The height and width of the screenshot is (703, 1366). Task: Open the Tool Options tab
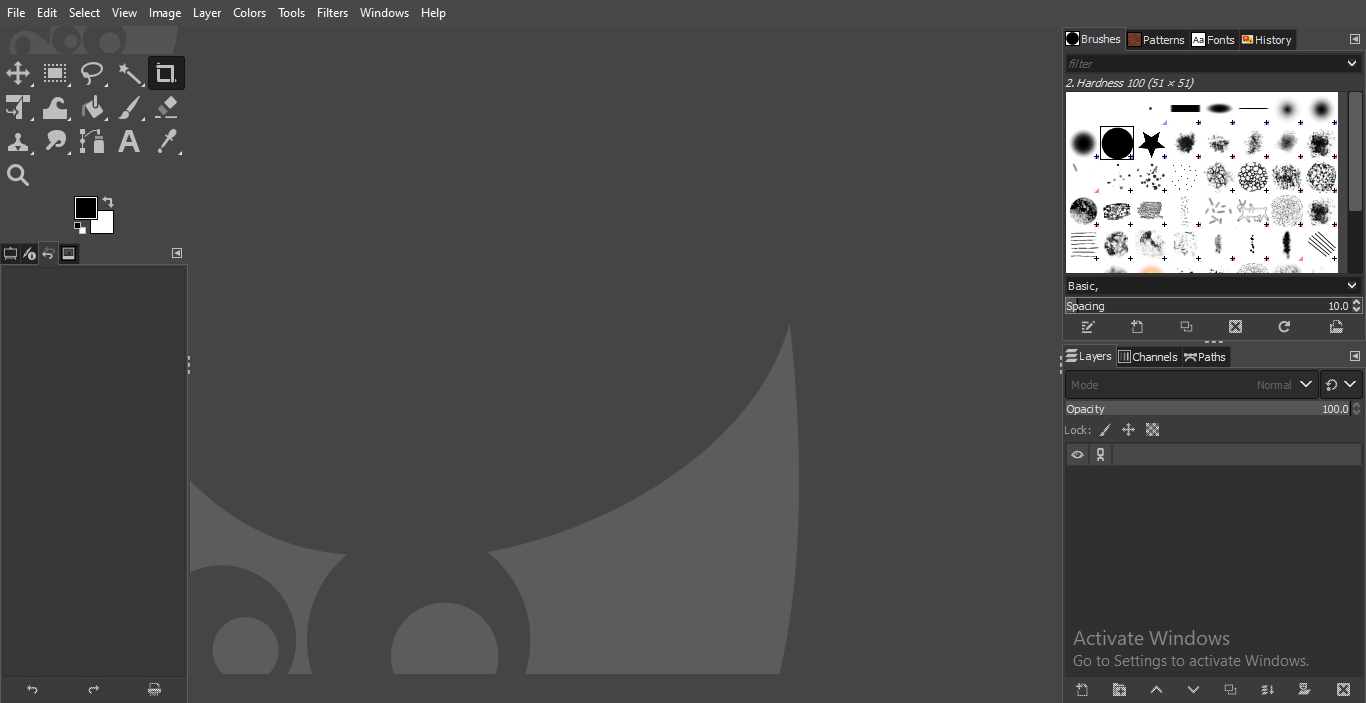[x=10, y=254]
